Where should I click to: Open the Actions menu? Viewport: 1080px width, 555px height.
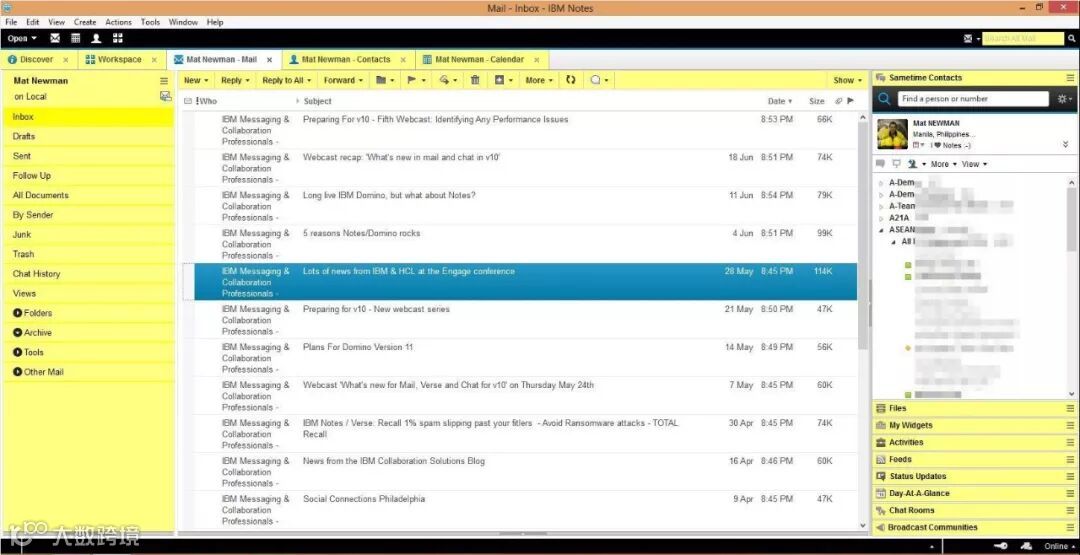pos(118,22)
